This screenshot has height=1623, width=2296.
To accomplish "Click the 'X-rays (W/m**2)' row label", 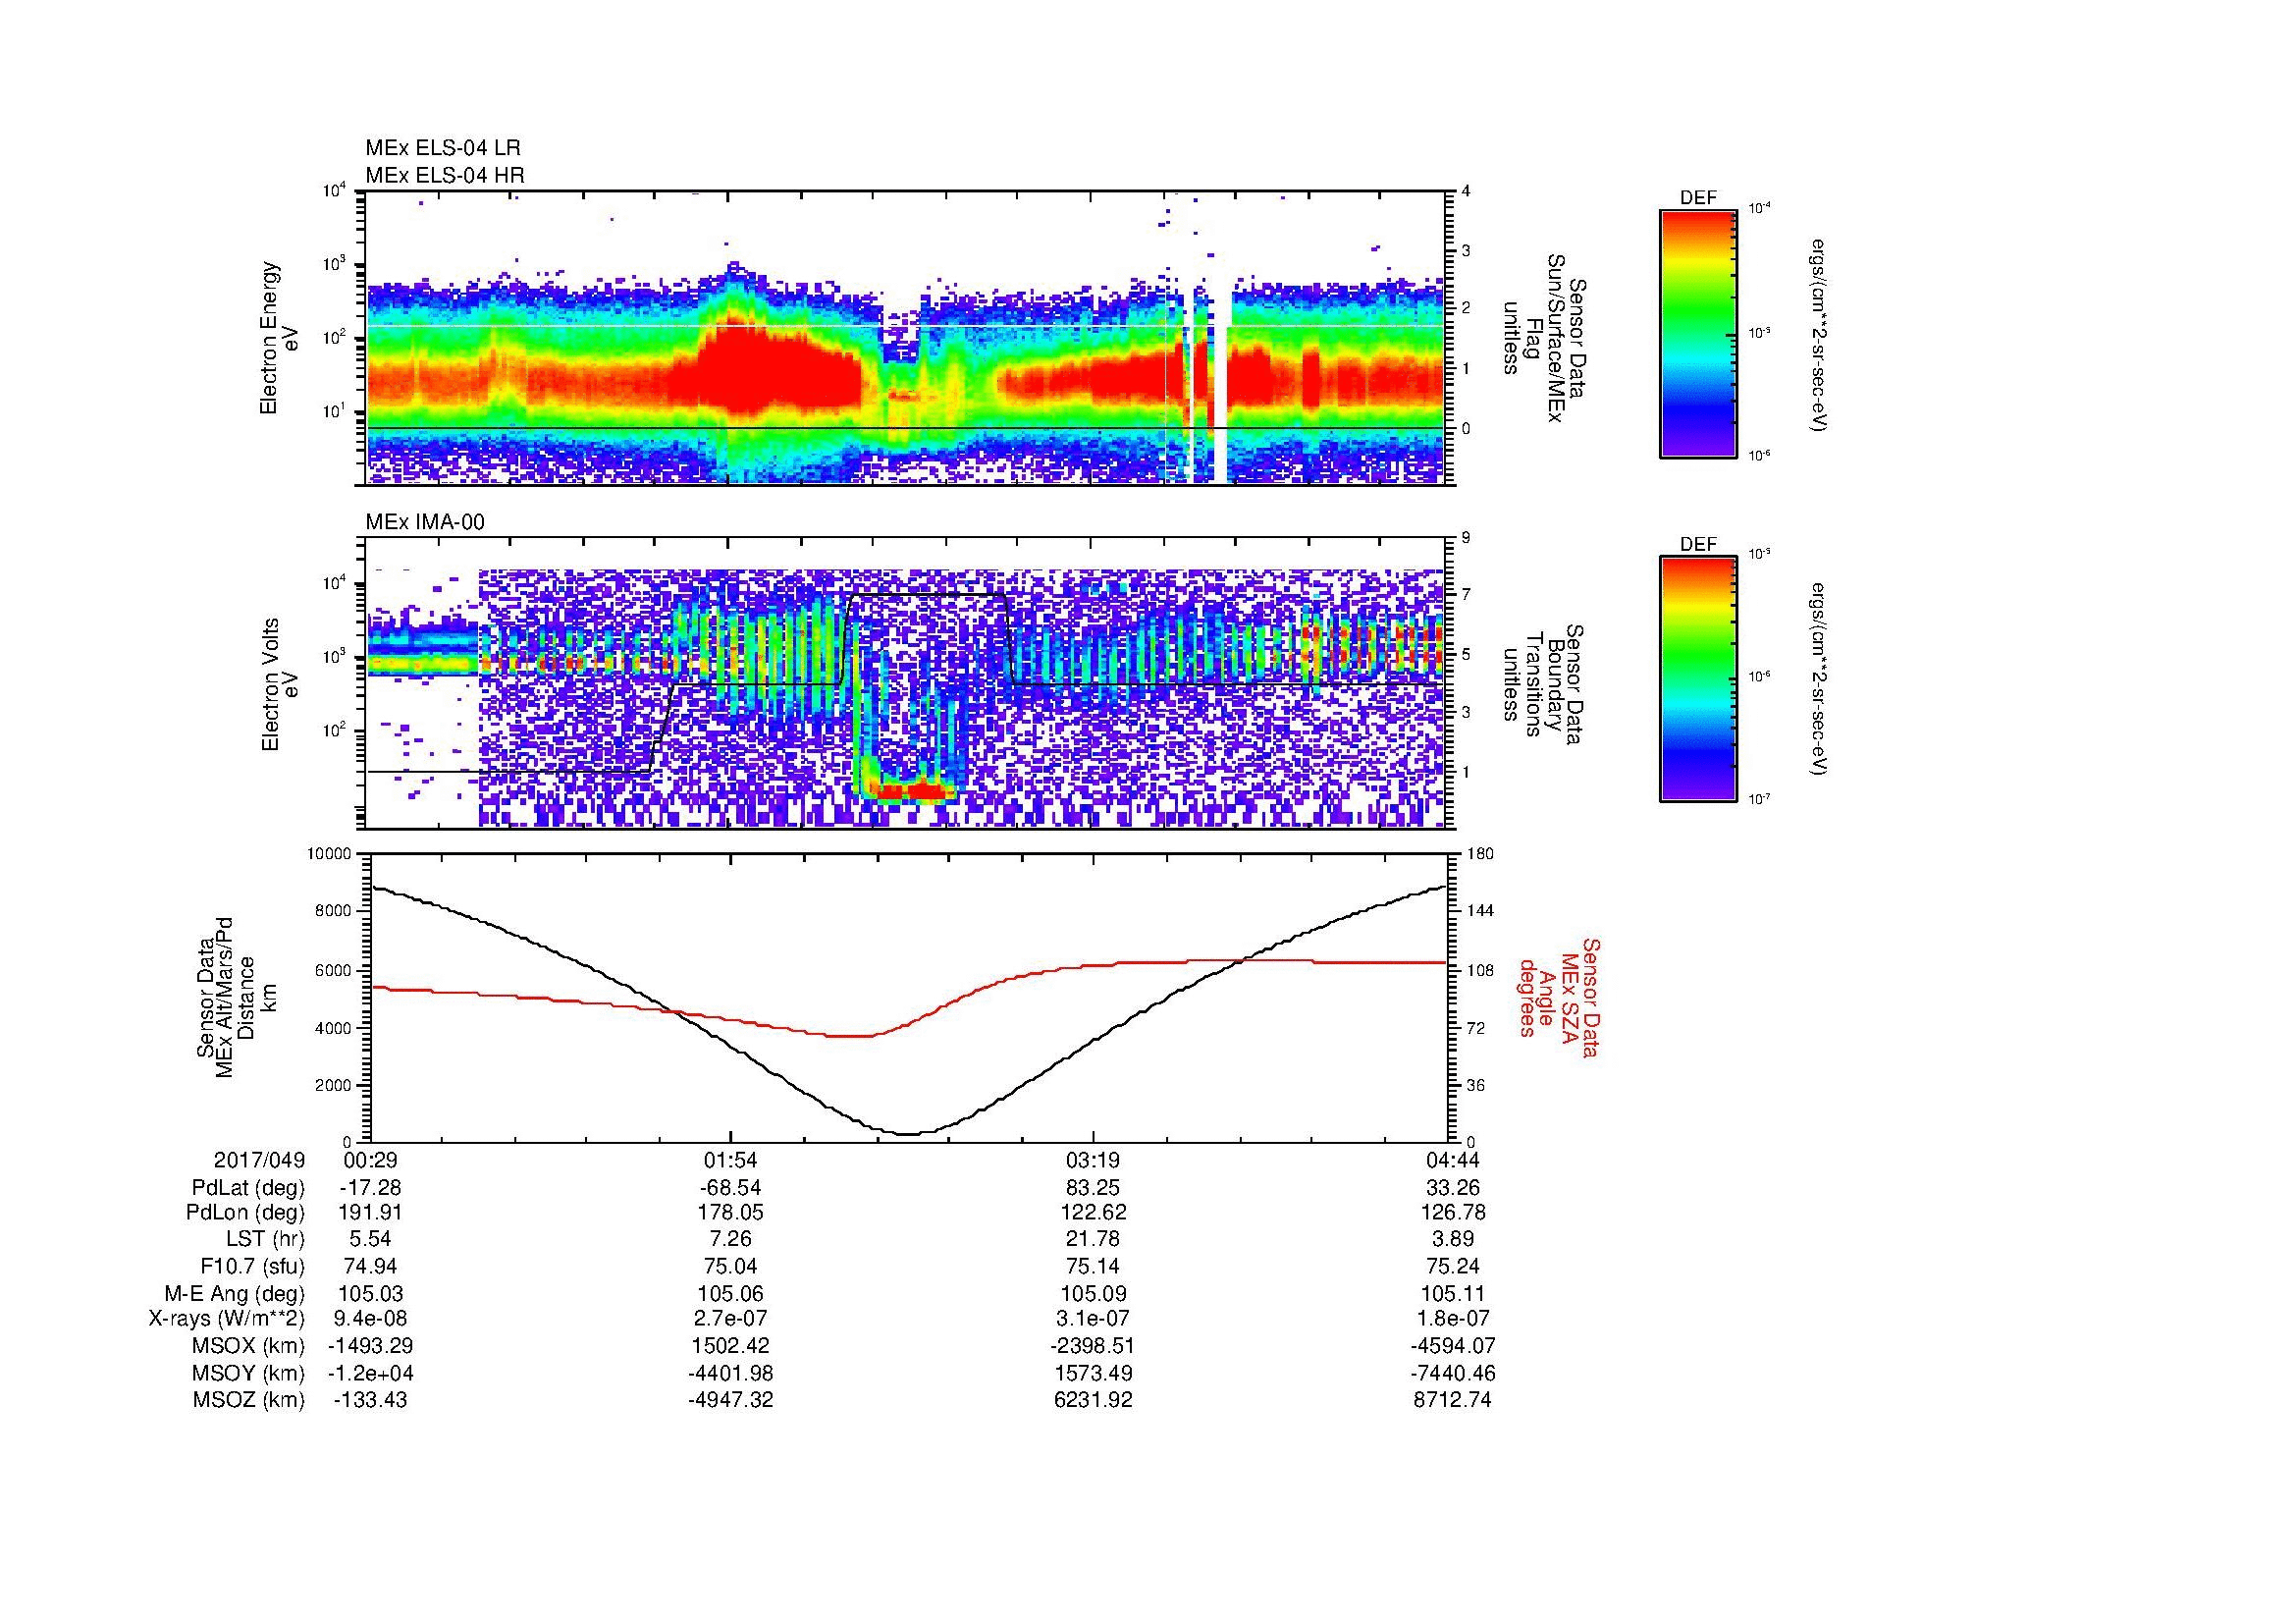I will click(226, 1319).
